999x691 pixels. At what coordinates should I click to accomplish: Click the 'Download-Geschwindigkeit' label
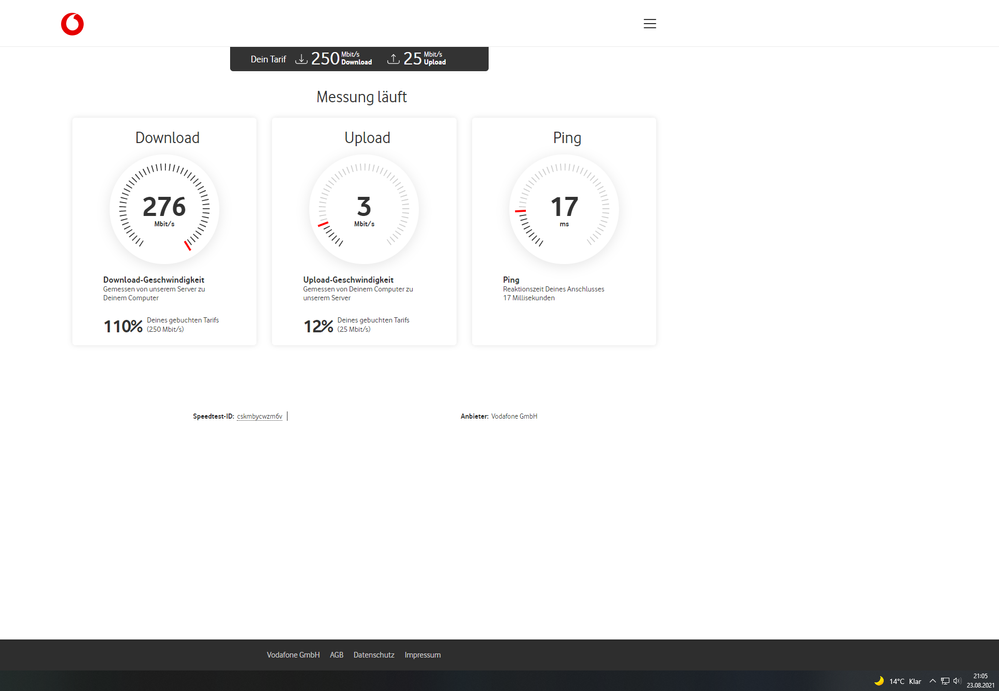click(154, 280)
